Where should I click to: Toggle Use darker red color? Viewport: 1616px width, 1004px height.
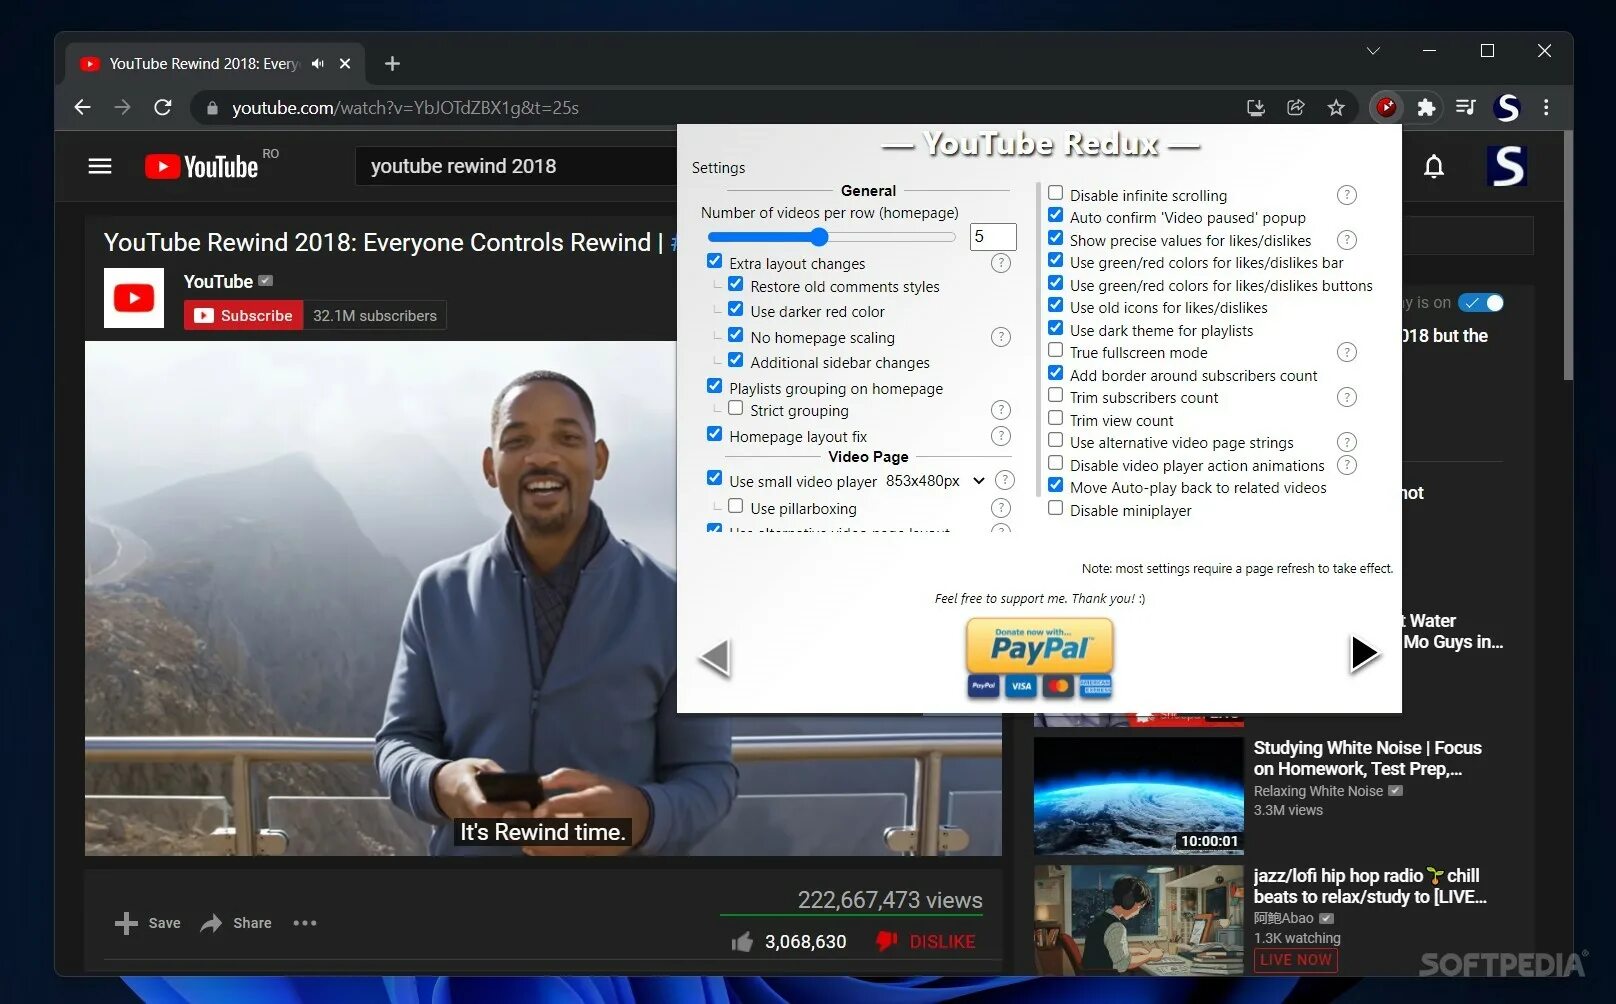[x=735, y=309]
